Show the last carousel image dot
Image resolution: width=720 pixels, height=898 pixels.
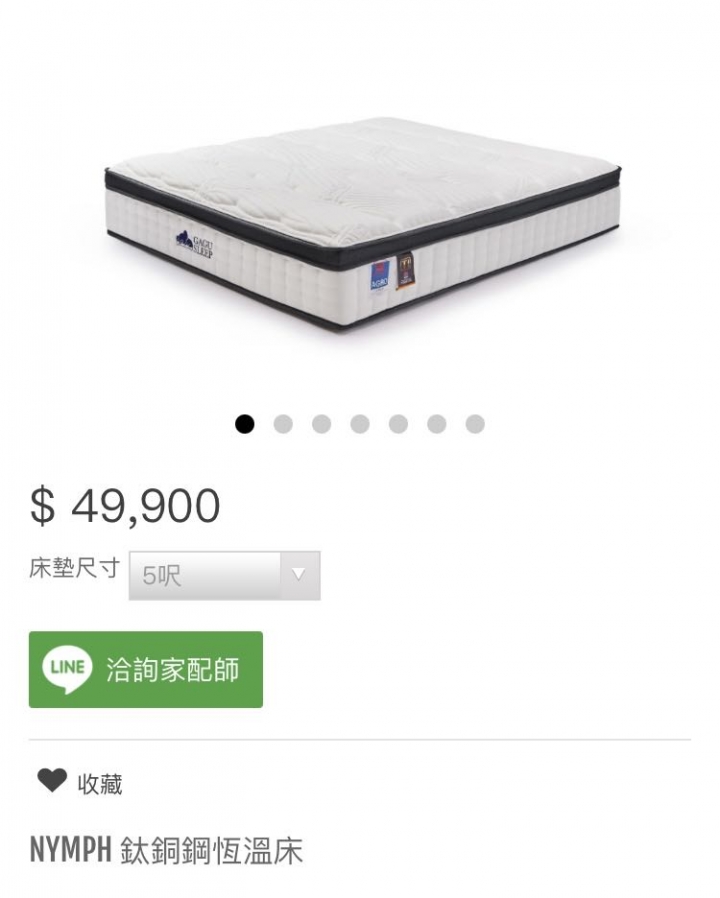[x=475, y=424]
